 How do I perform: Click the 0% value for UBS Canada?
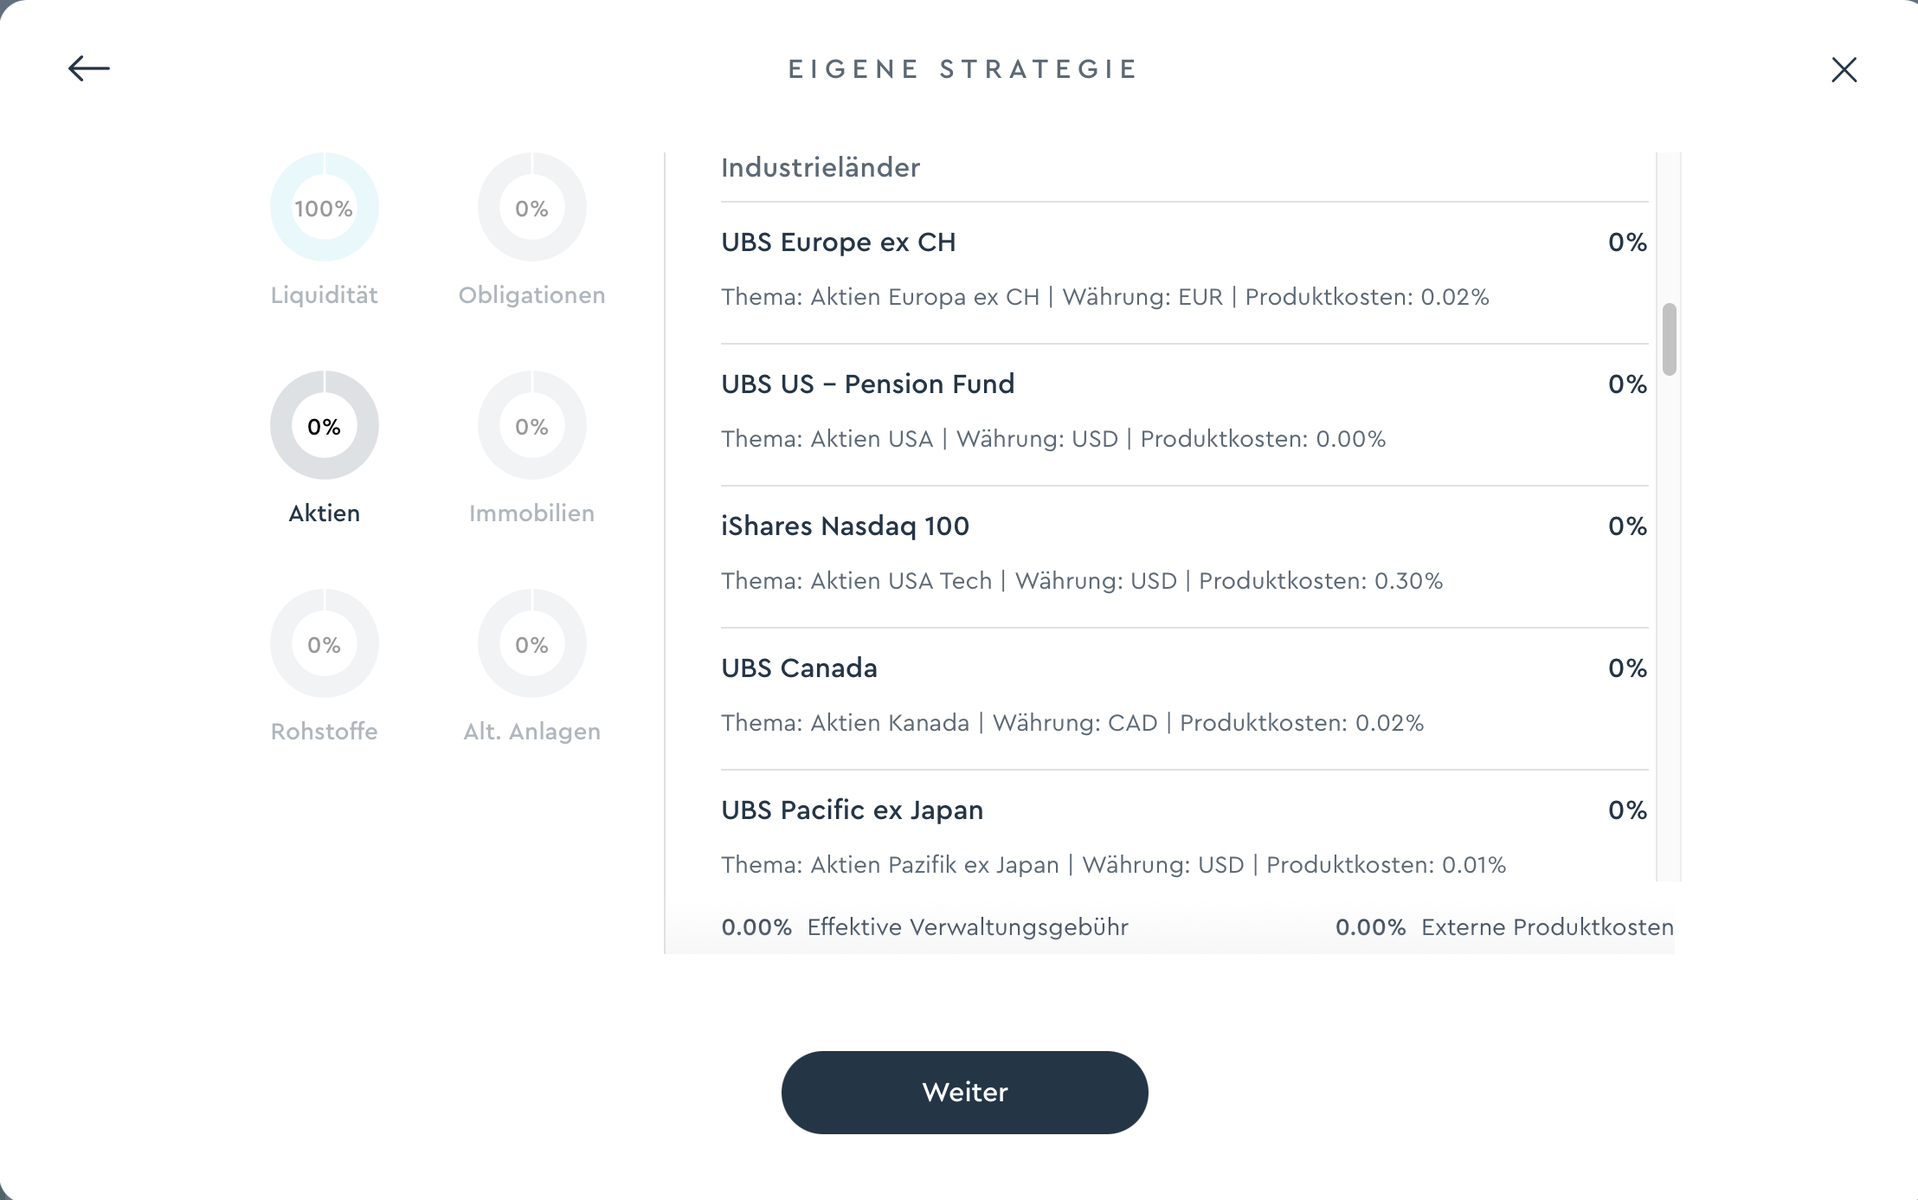(x=1627, y=668)
